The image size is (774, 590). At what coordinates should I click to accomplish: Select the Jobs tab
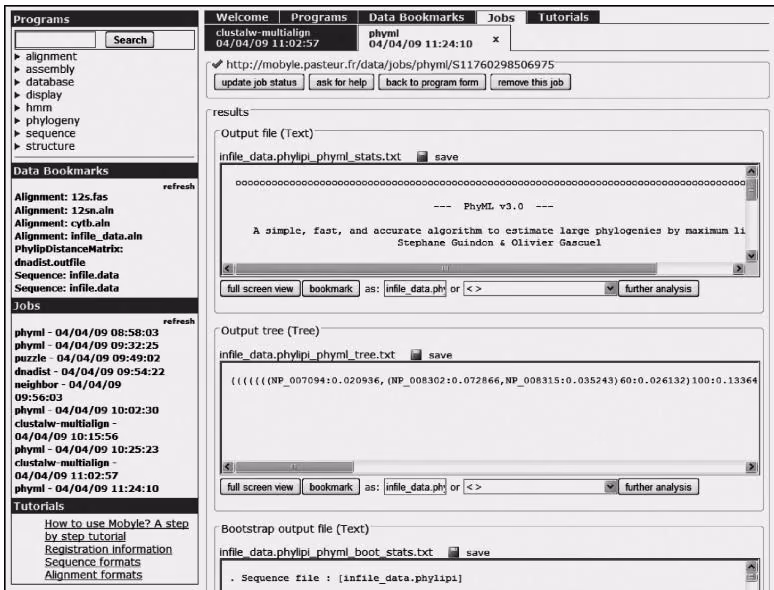pos(501,18)
